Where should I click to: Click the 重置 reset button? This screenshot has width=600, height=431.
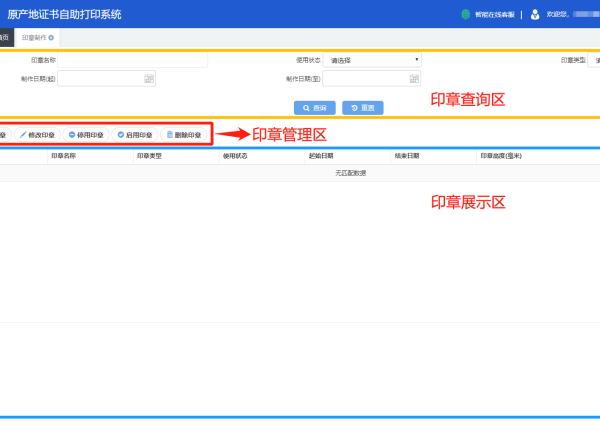click(x=363, y=108)
